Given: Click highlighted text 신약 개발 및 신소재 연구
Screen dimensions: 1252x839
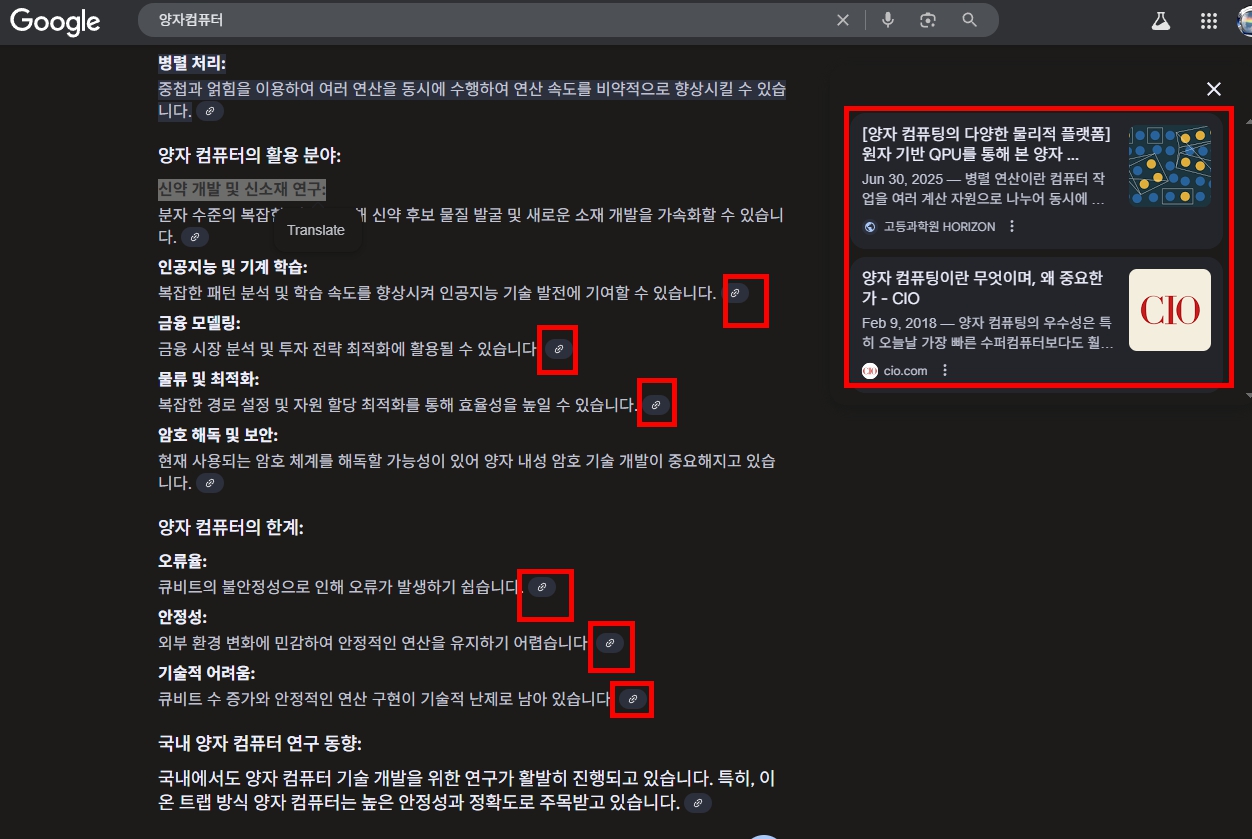Looking at the screenshot, I should click(x=242, y=189).
